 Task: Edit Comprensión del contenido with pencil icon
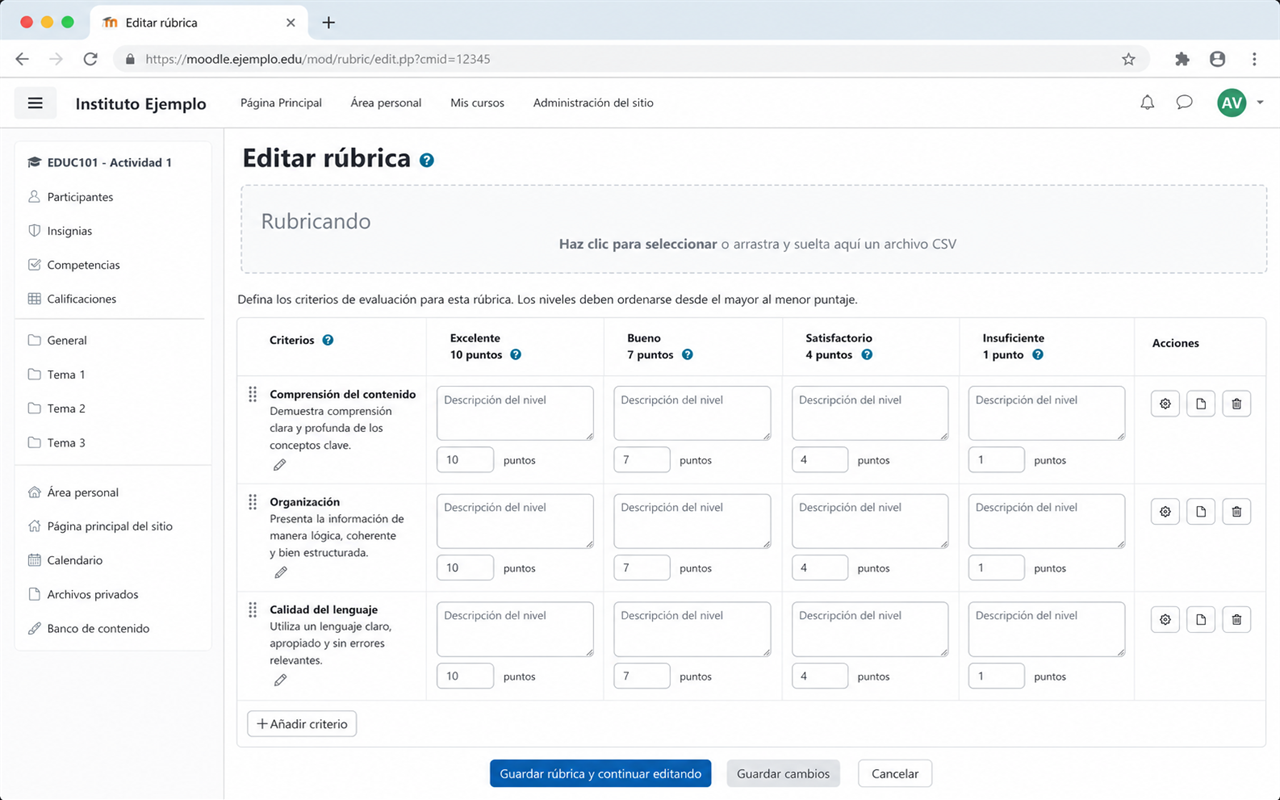pyautogui.click(x=280, y=465)
